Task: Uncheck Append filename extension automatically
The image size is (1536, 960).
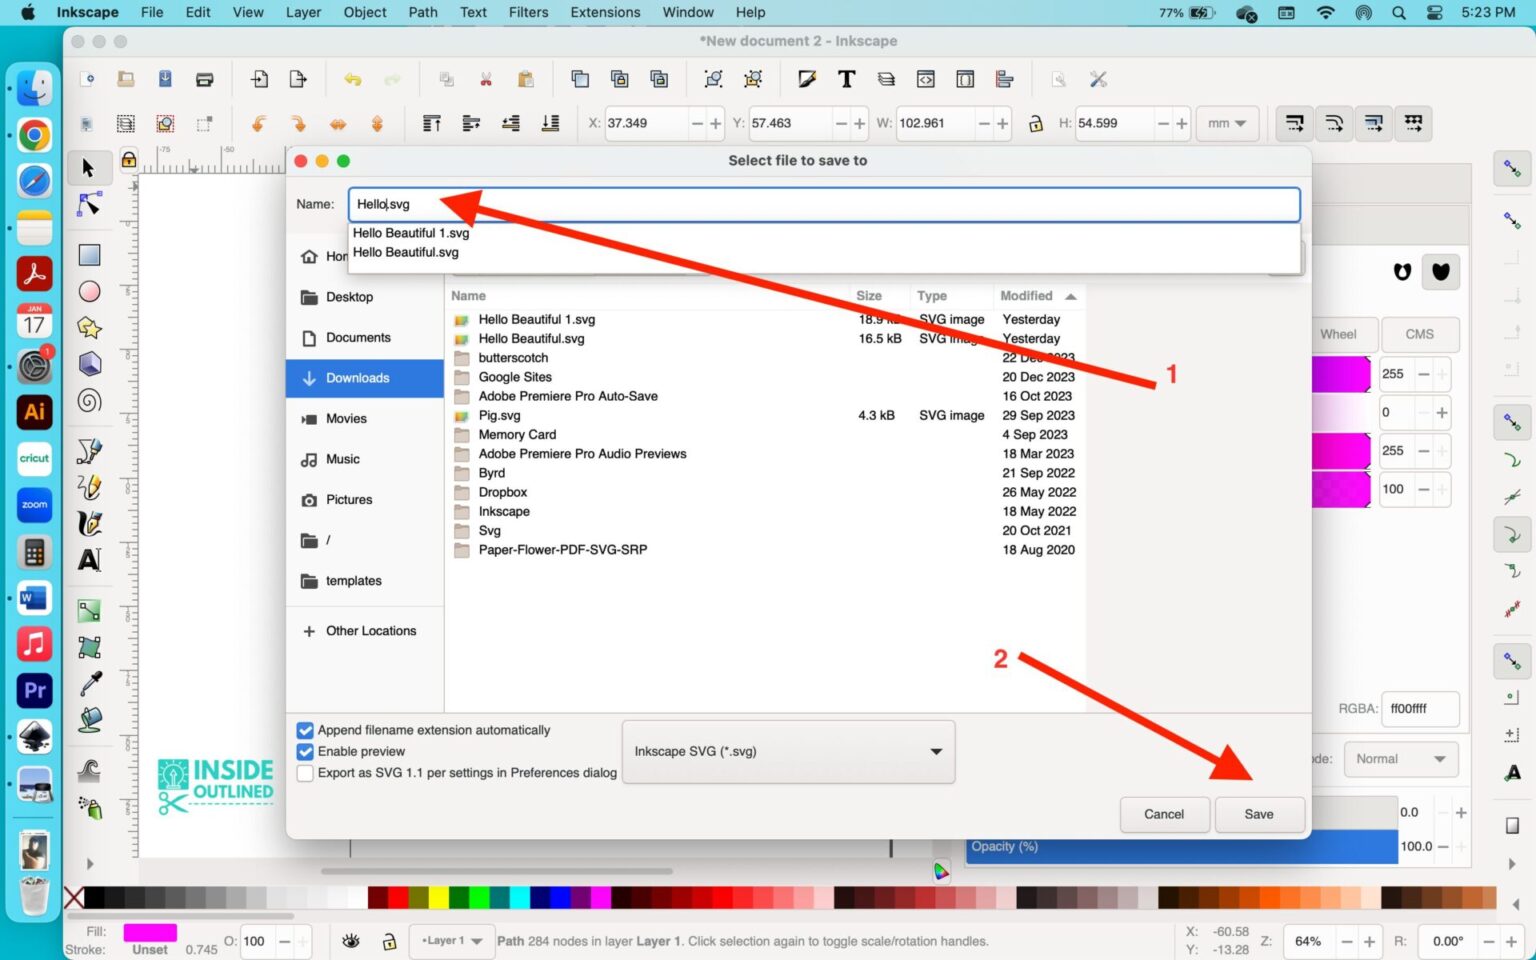Action: 305,730
